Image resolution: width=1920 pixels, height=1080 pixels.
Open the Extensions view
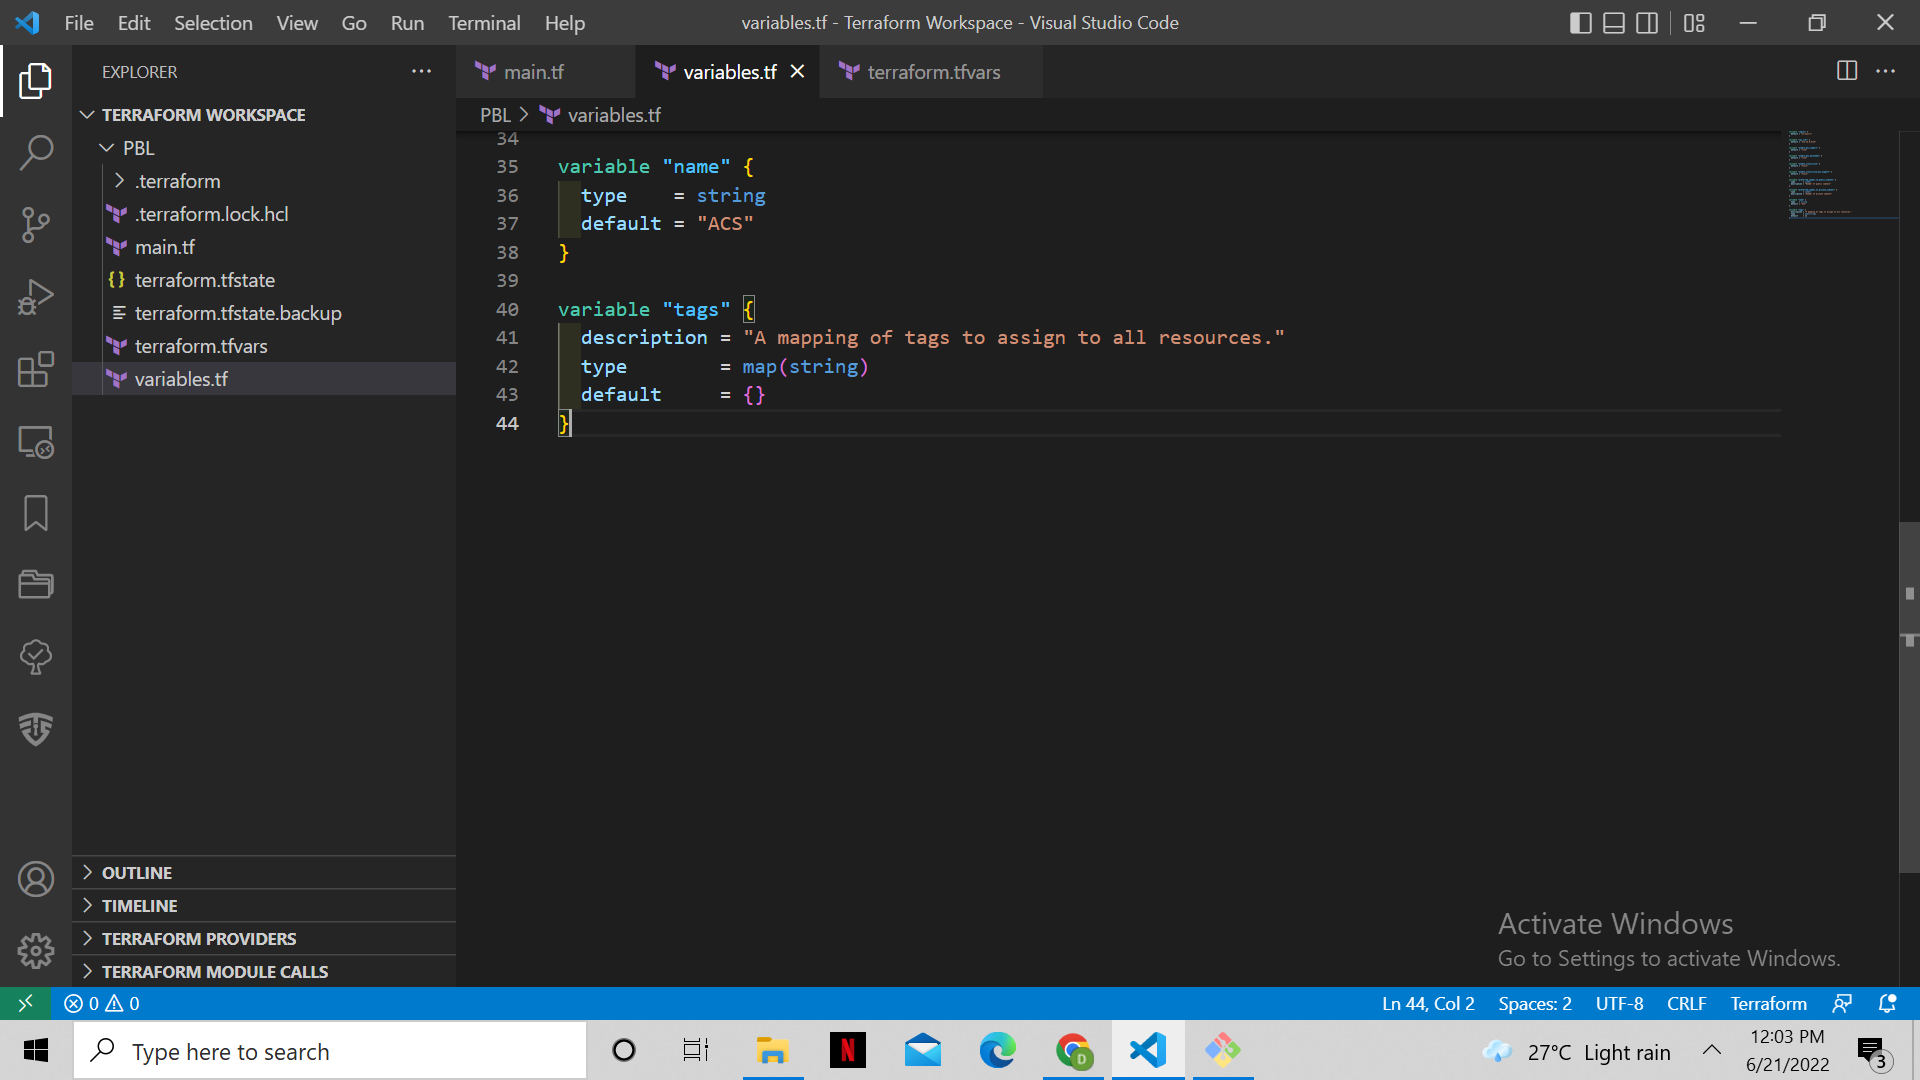36,370
